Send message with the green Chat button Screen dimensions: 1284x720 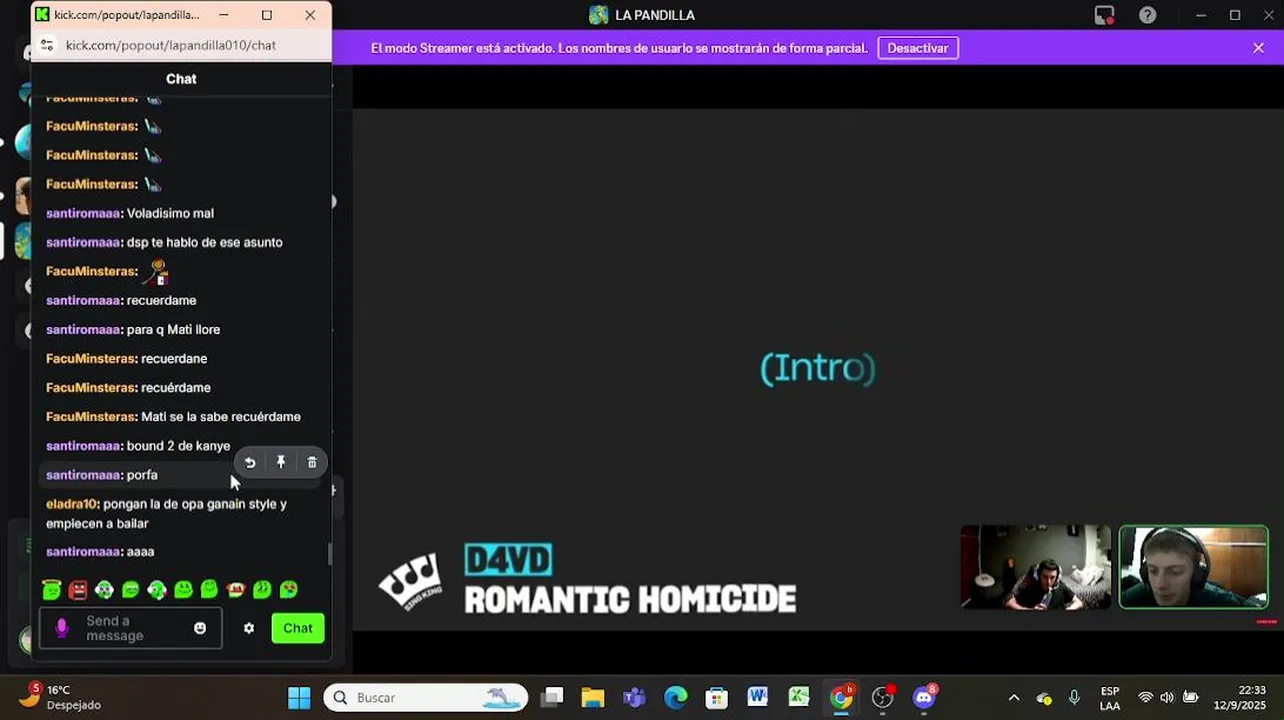pos(298,628)
